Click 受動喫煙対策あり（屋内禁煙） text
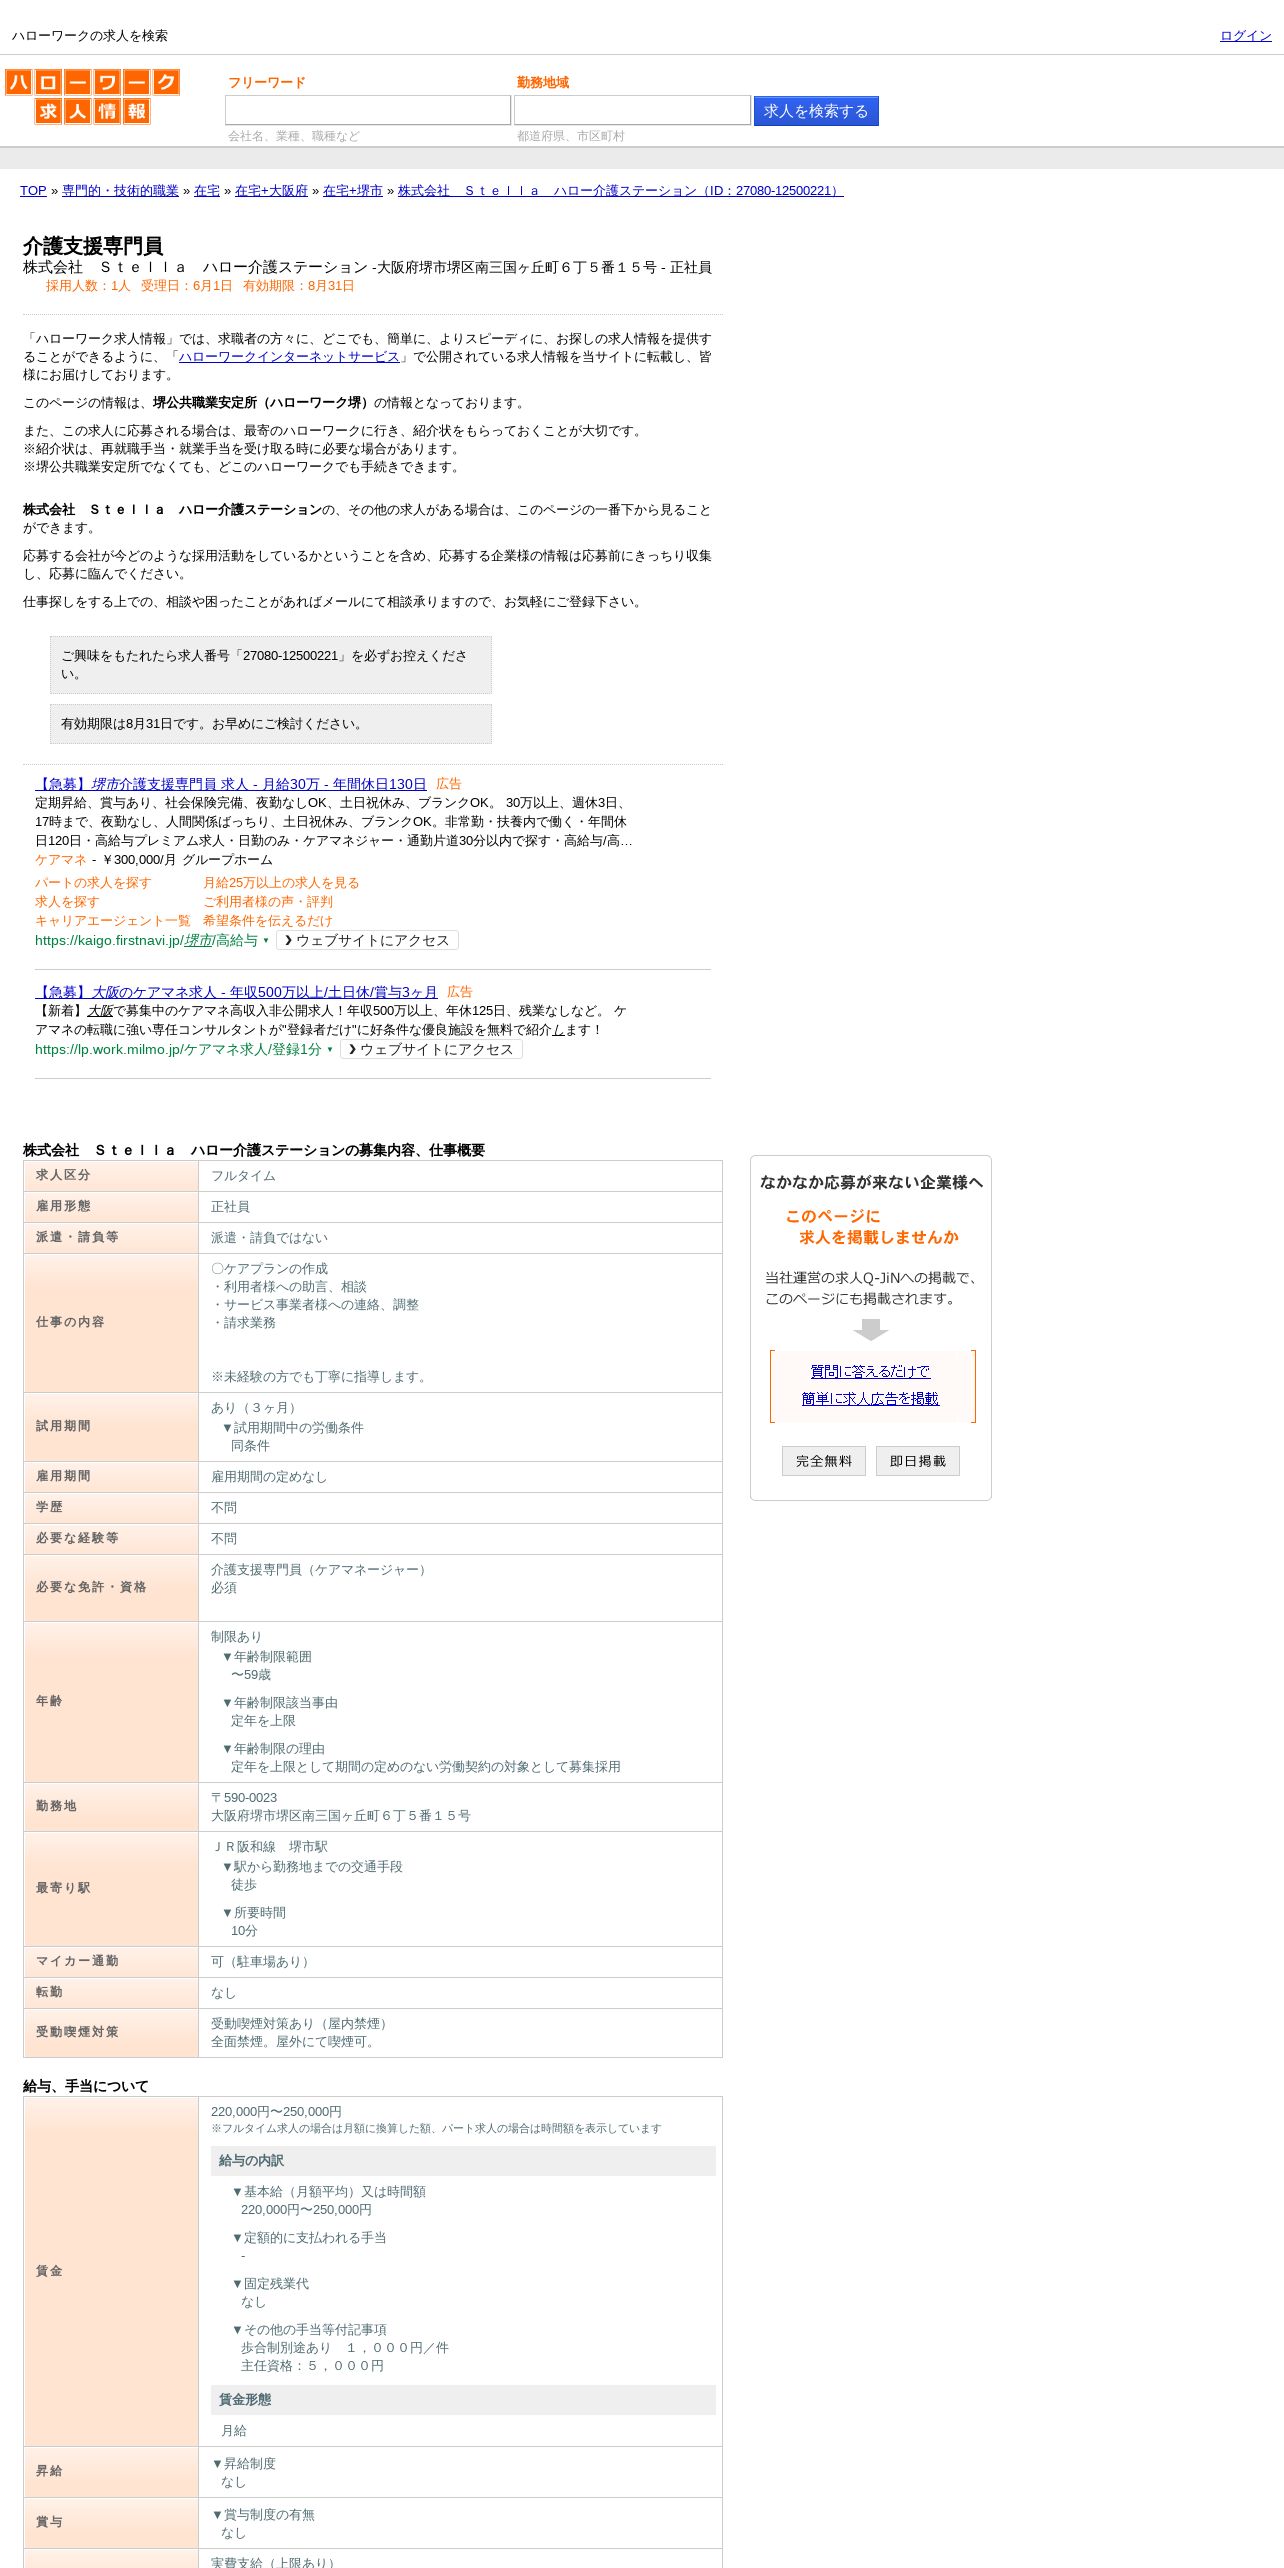The width and height of the screenshot is (1284, 2568). pyautogui.click(x=302, y=2024)
